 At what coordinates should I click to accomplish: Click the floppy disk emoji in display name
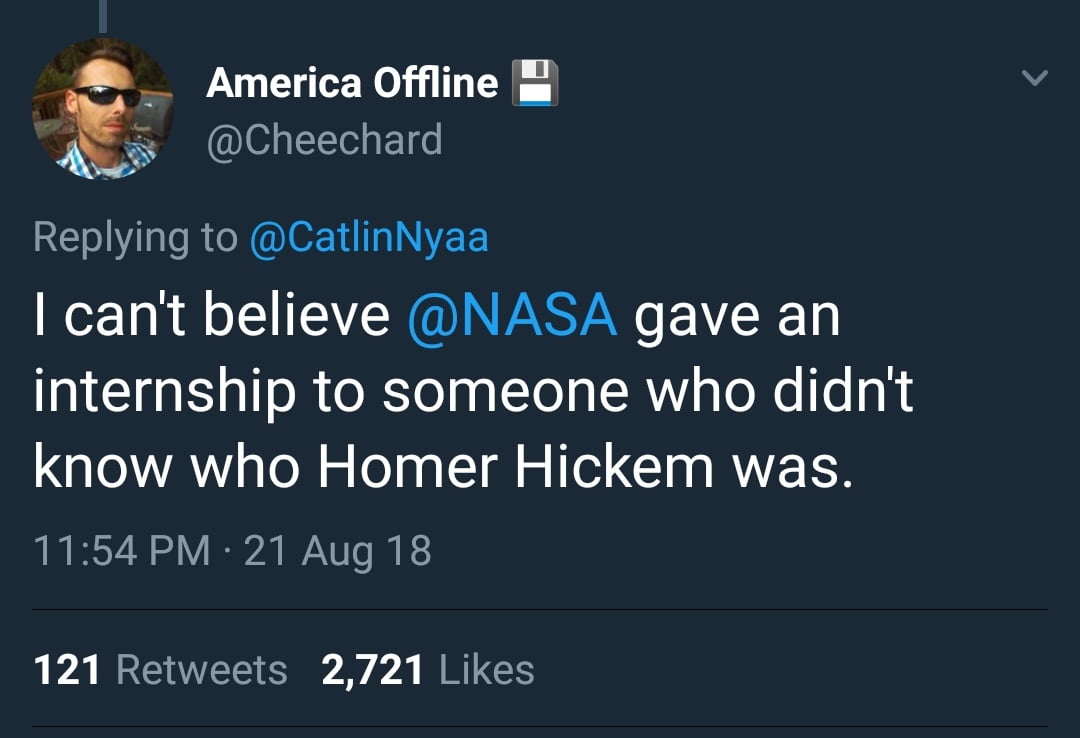pos(536,82)
